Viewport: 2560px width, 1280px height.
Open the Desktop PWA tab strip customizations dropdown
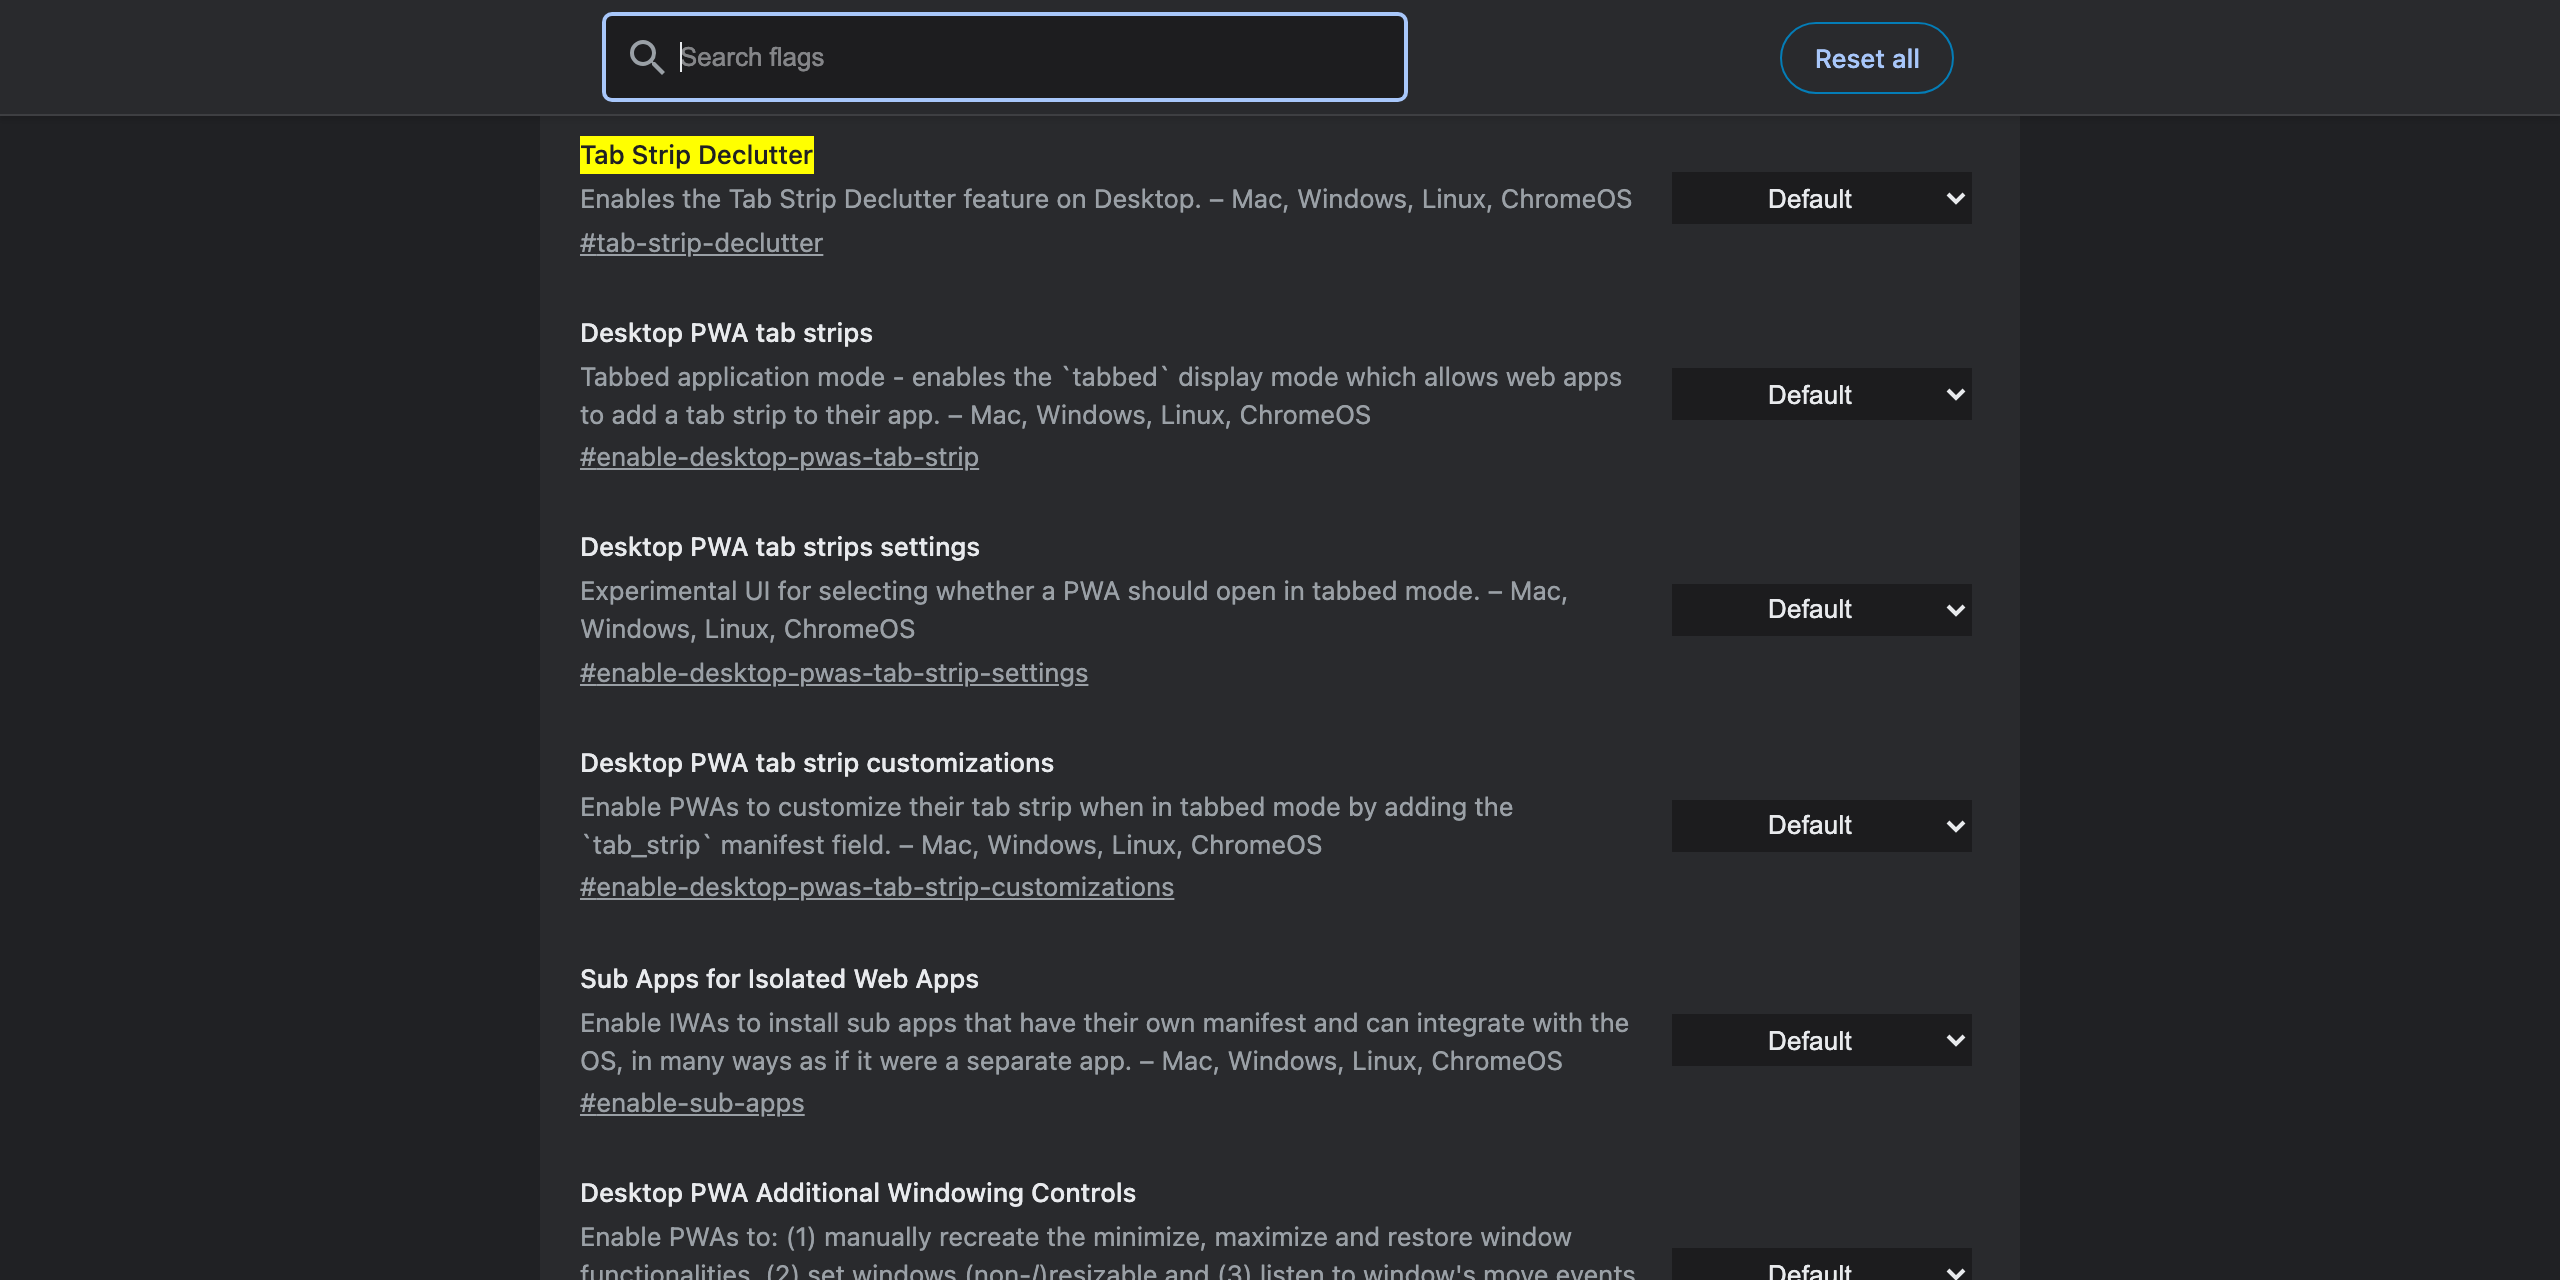[x=1821, y=826]
